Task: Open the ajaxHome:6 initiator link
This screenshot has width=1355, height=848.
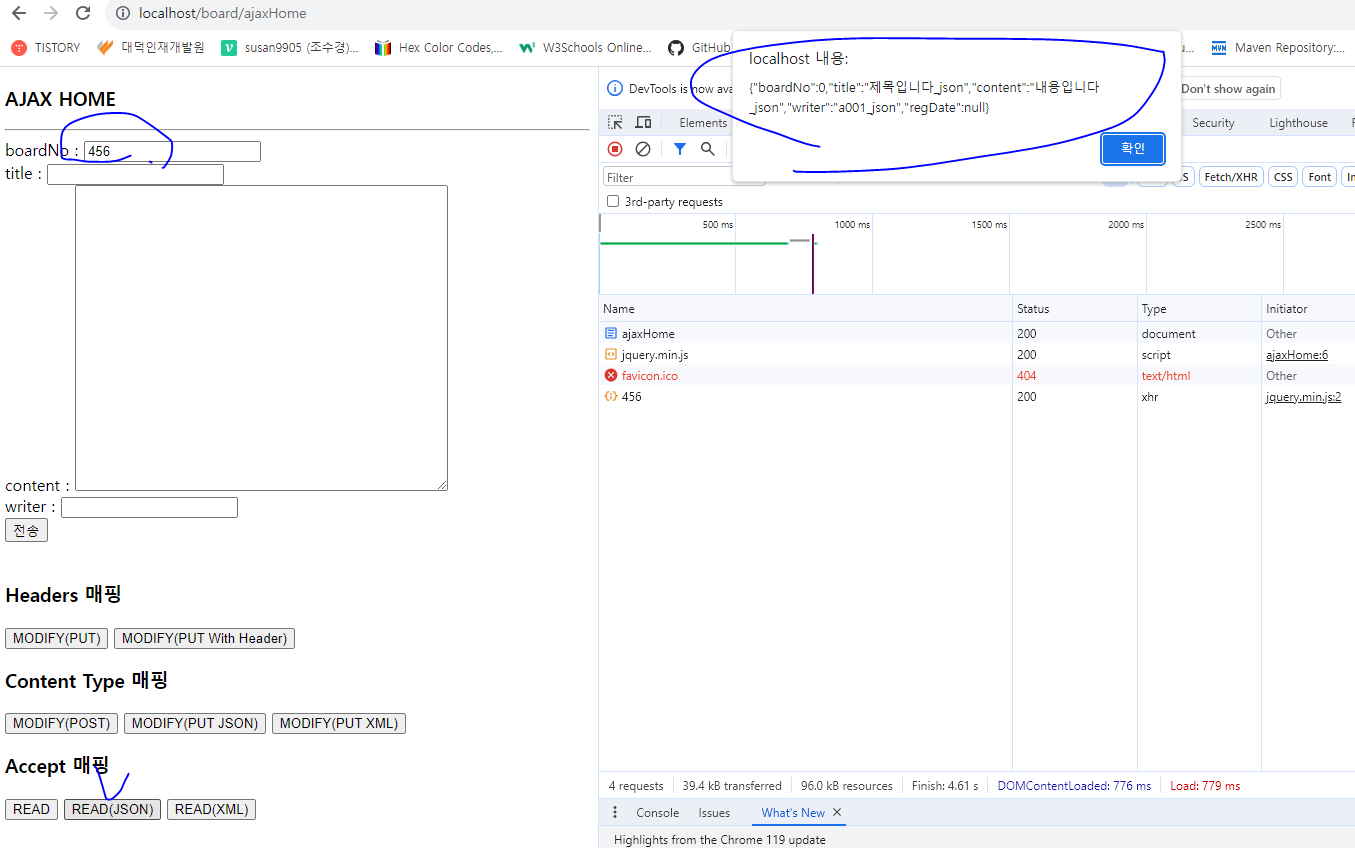Action: tap(1297, 355)
